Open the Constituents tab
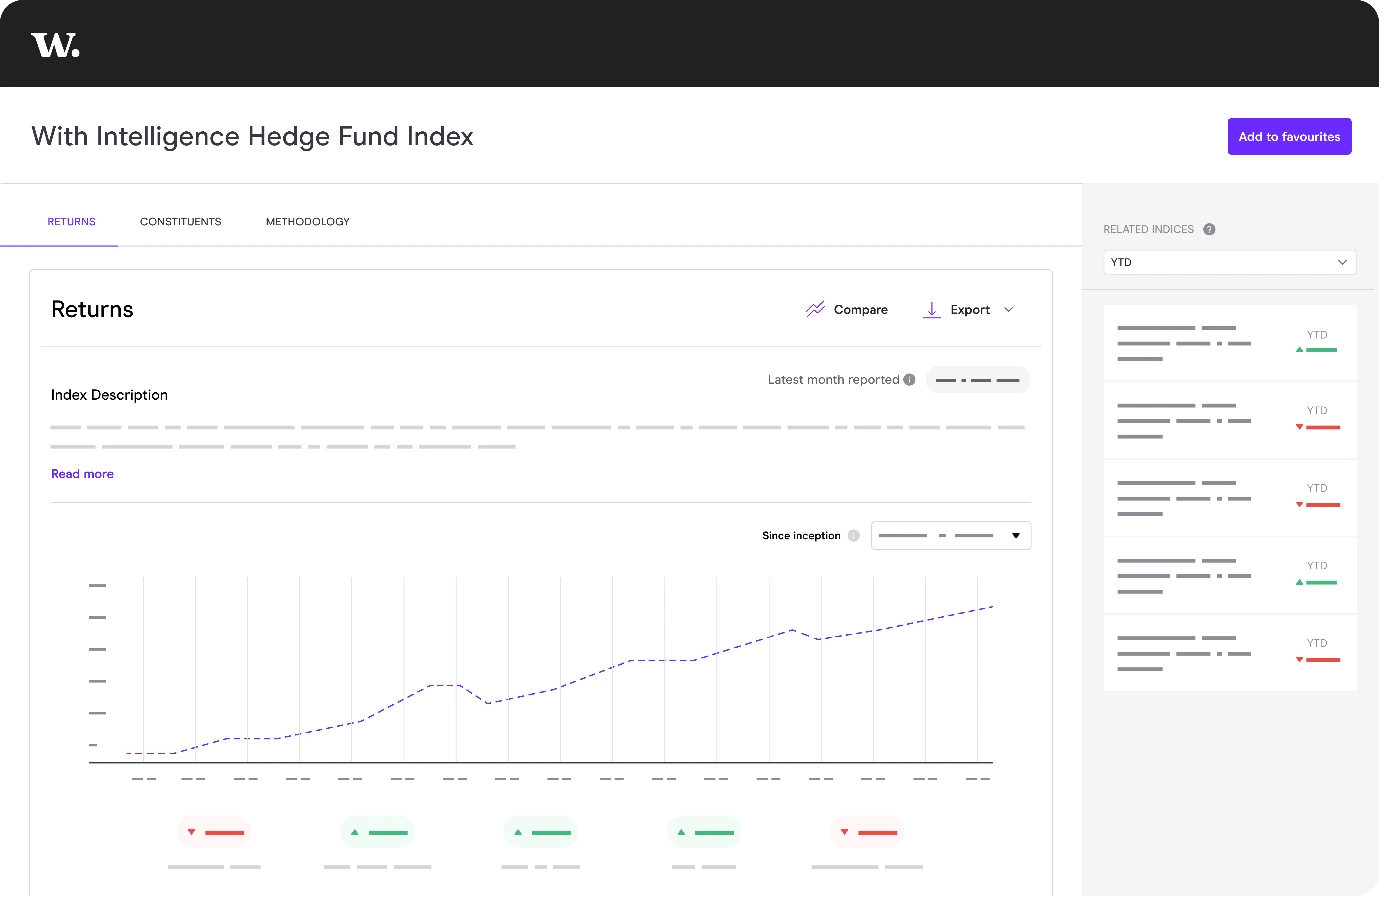 pos(181,222)
